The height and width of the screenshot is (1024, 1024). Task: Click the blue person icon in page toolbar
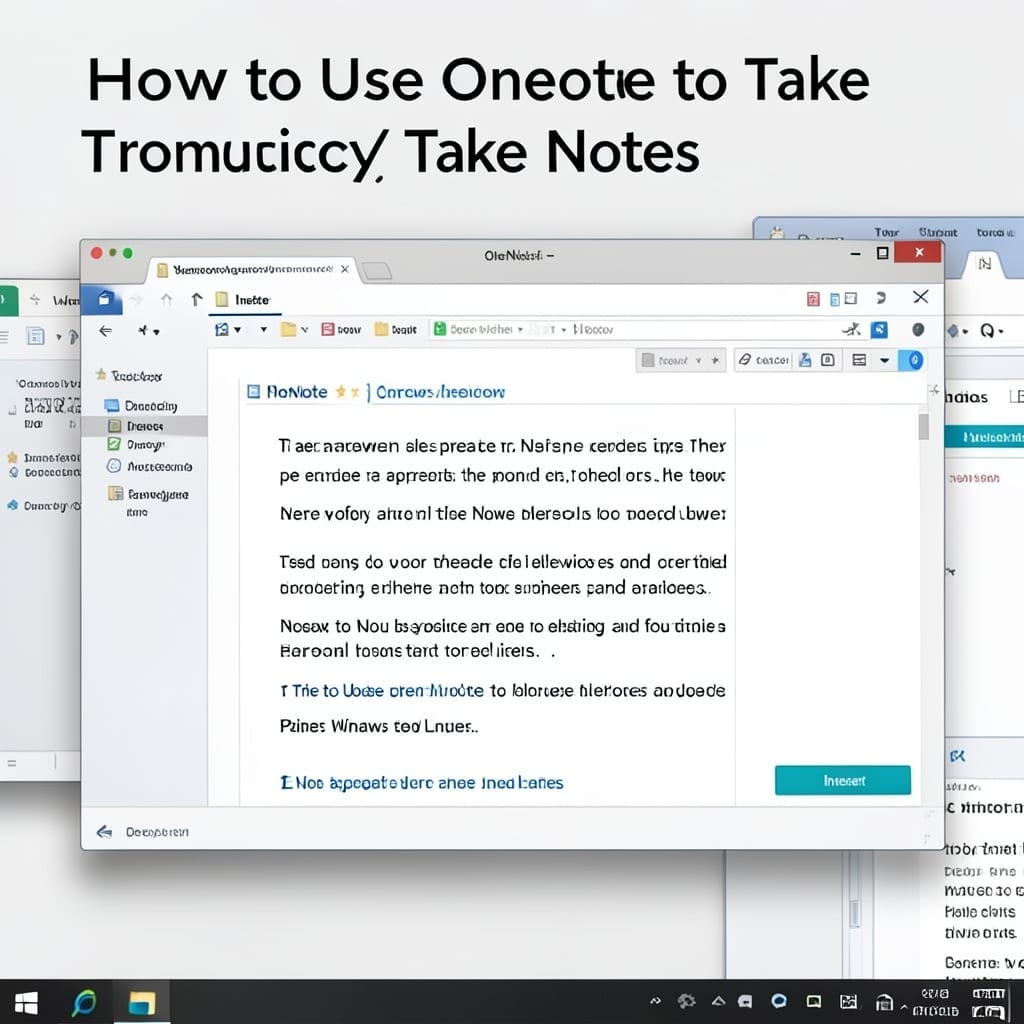pyautogui.click(x=805, y=359)
